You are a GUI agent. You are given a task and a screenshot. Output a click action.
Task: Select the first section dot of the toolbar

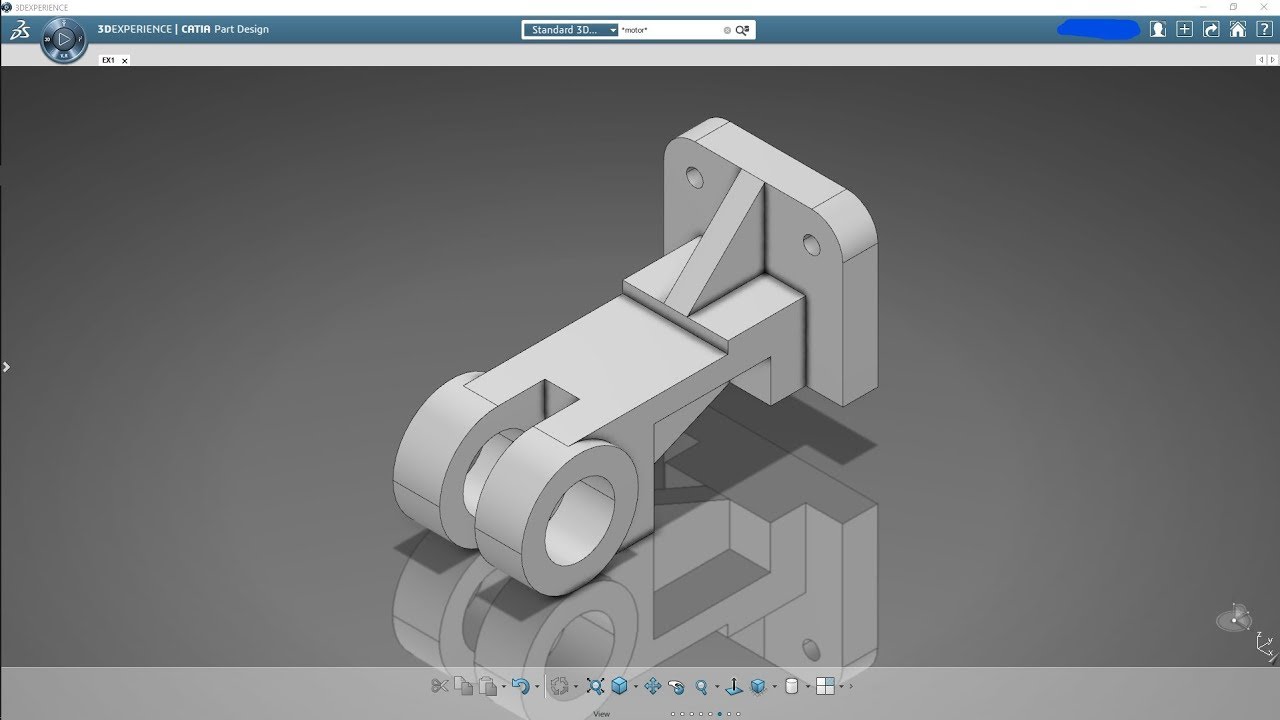(x=673, y=714)
